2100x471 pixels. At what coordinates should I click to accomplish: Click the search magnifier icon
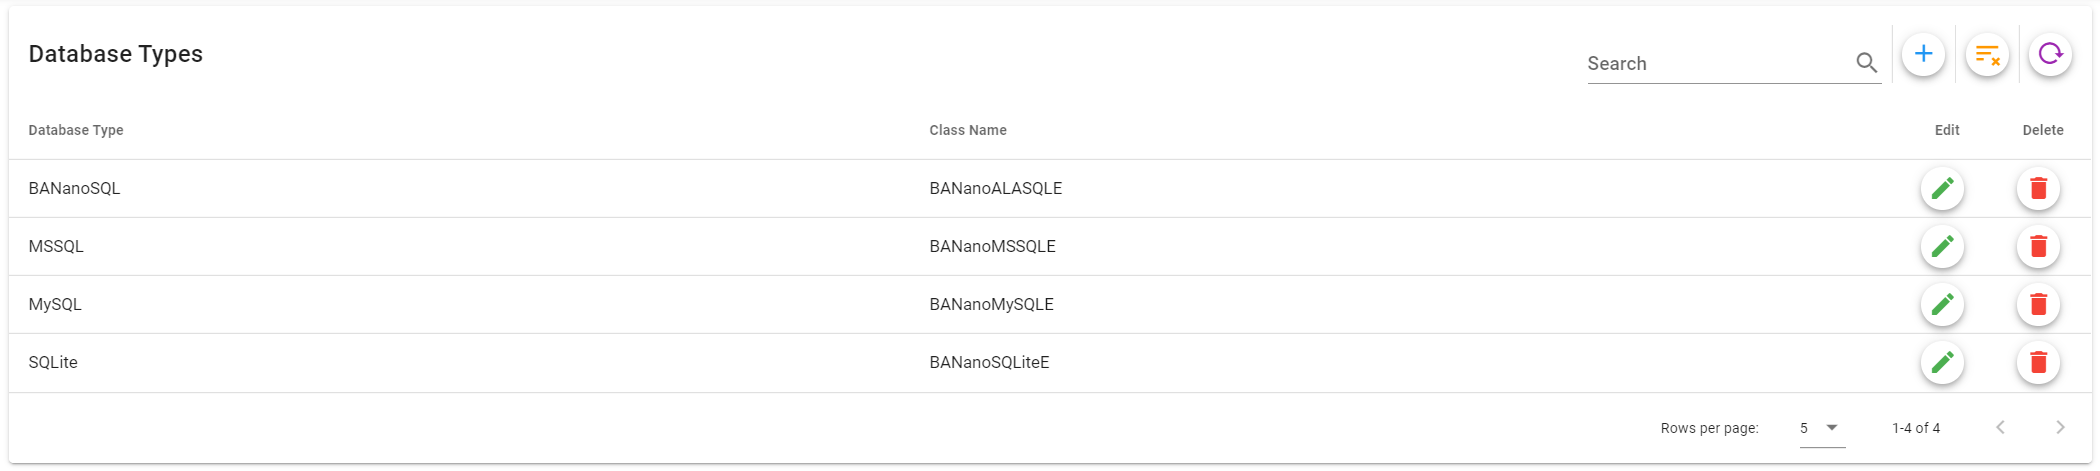pyautogui.click(x=1866, y=63)
